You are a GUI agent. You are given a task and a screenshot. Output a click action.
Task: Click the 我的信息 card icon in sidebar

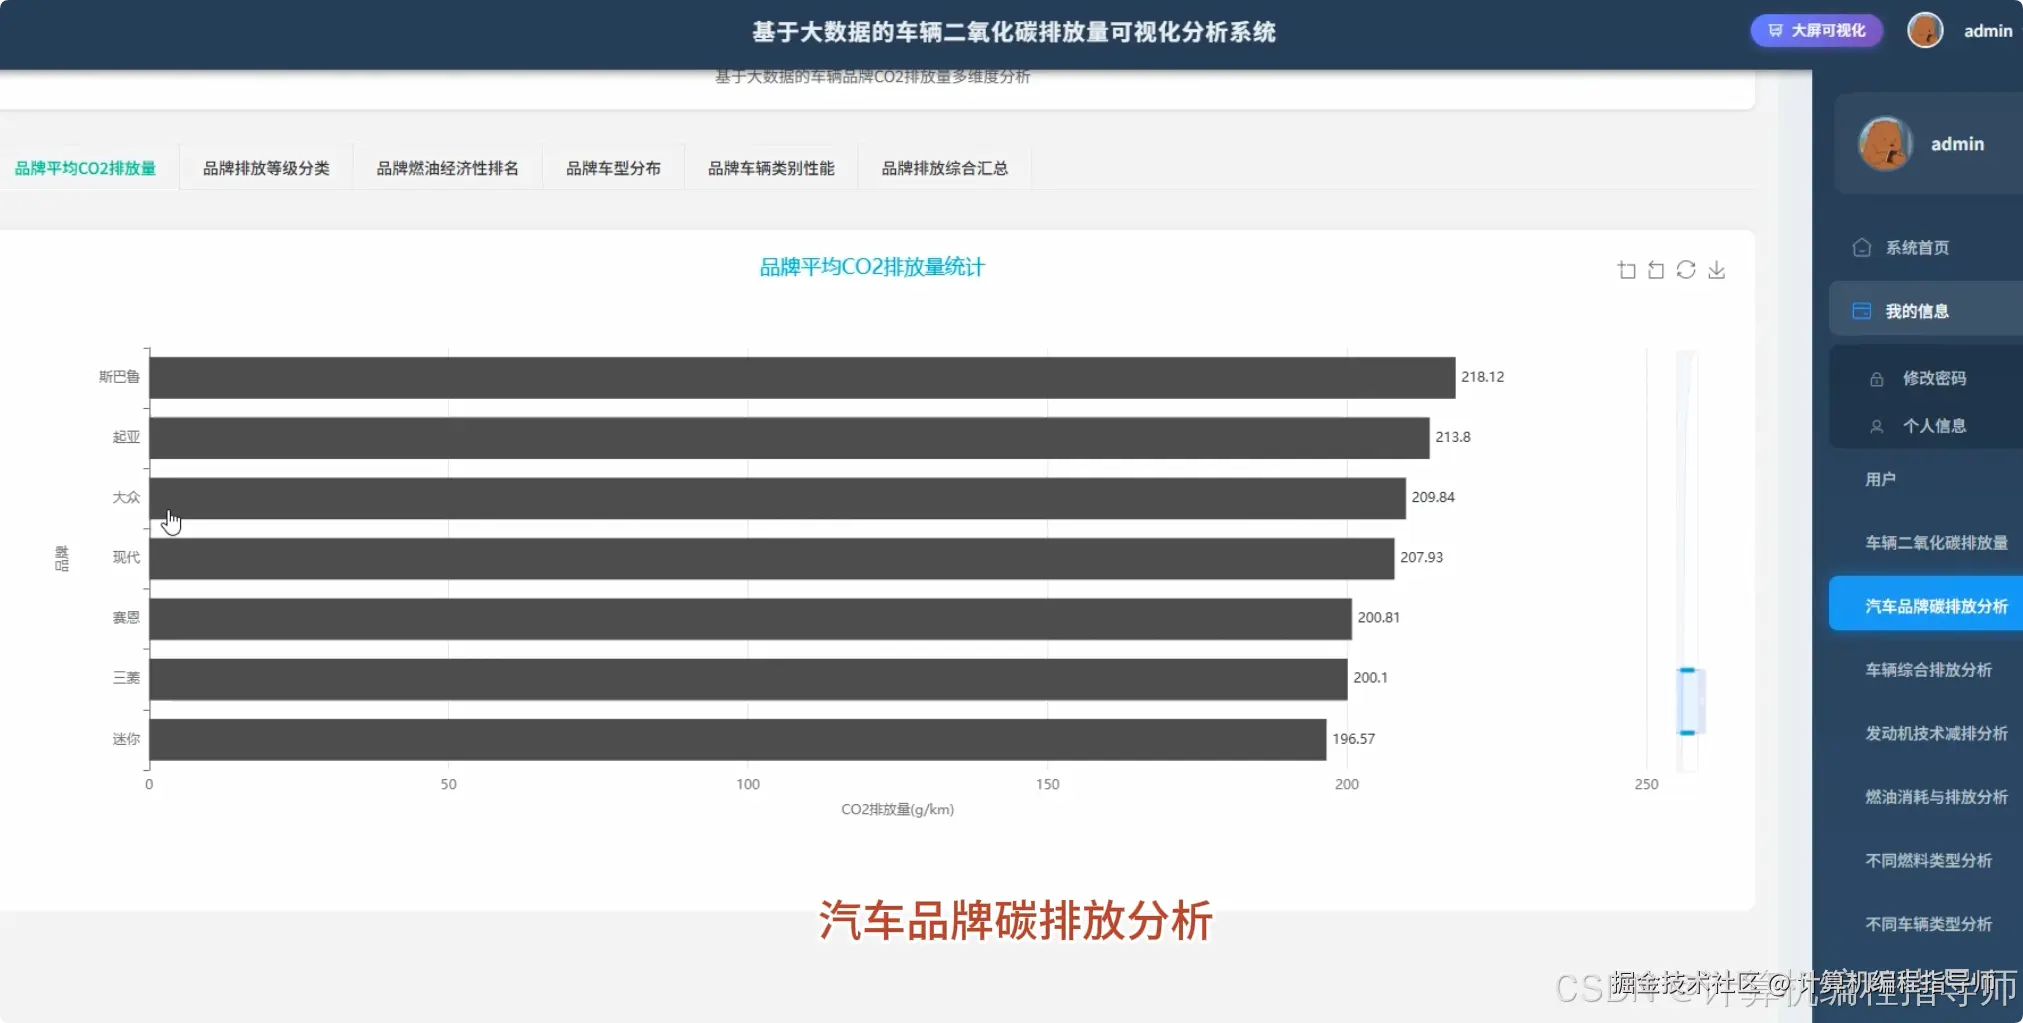1861,309
